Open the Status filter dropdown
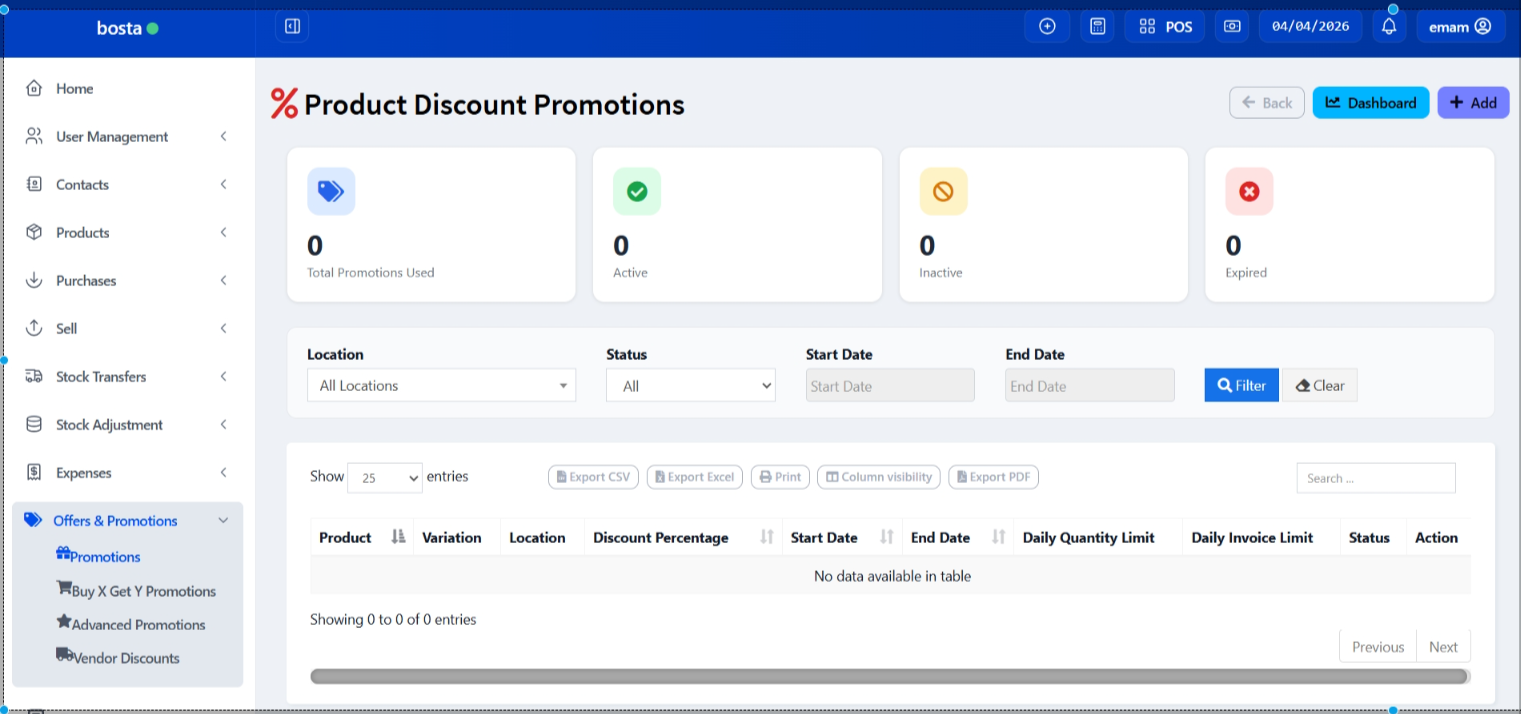This screenshot has width=1521, height=714. pyautogui.click(x=690, y=386)
